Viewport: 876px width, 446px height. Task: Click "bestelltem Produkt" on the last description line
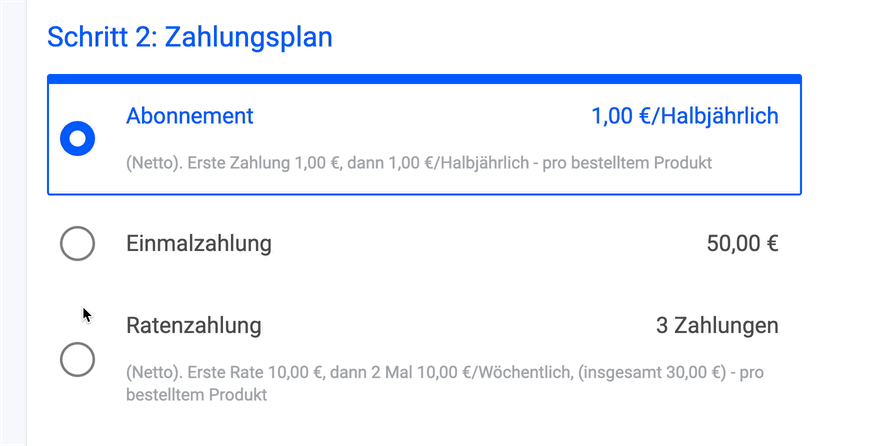click(197, 394)
